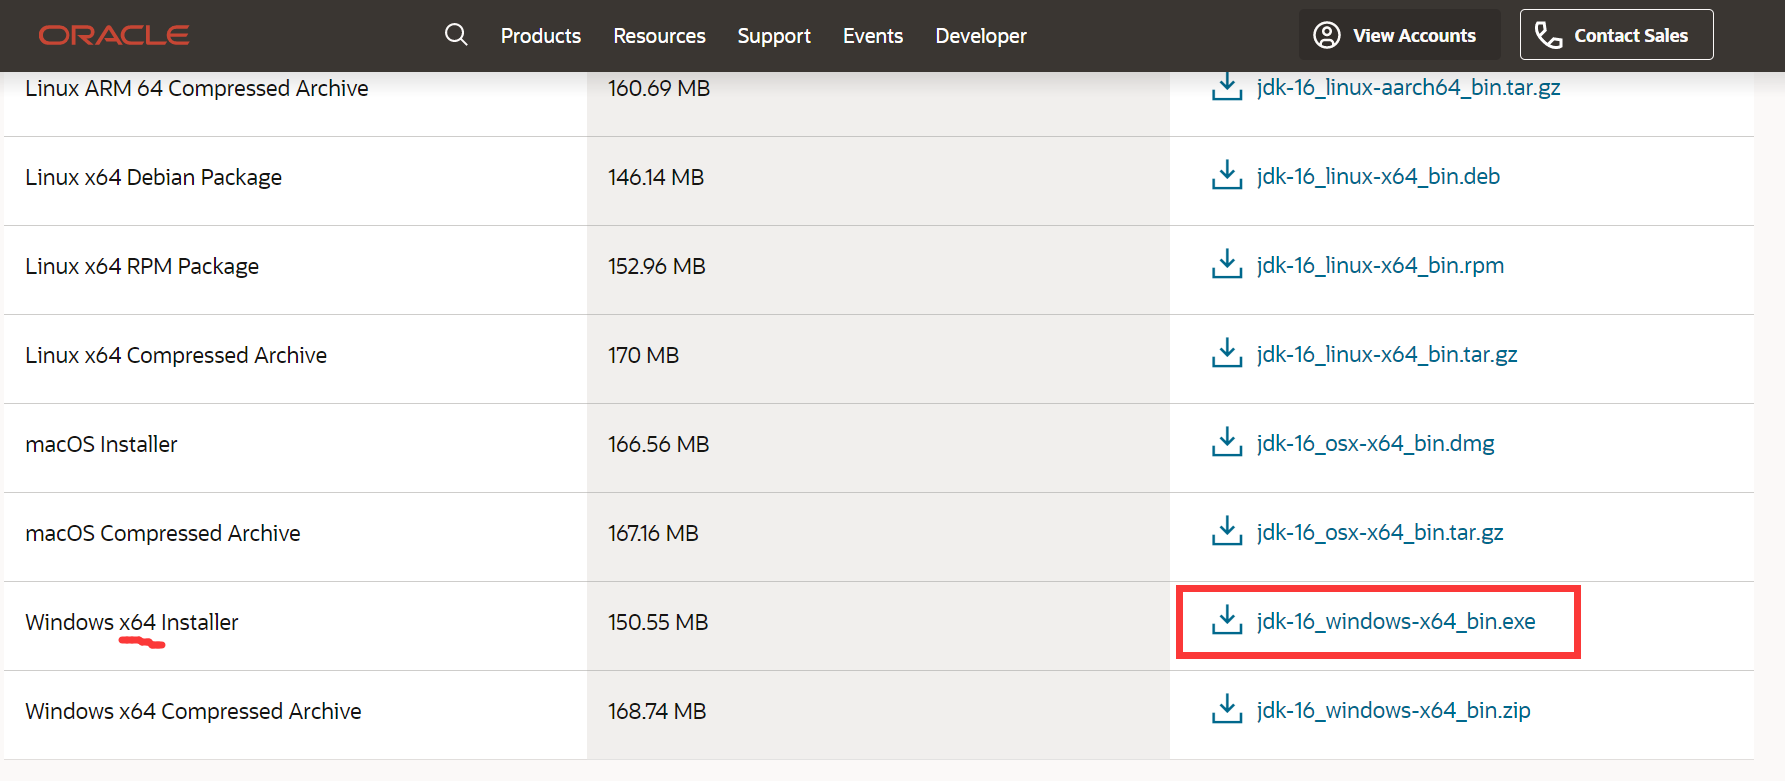Download jdk-16_windows-x64_bin.exe link

[x=1396, y=621]
